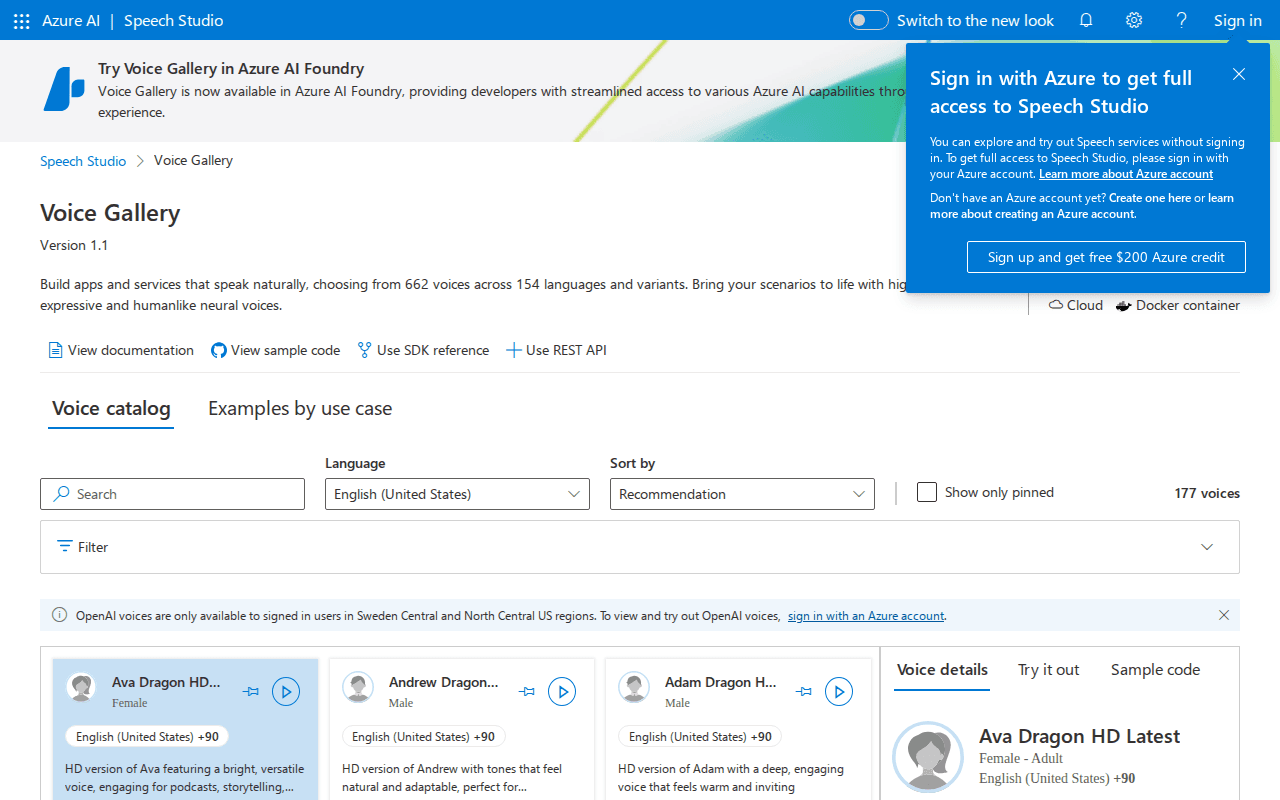
Task: Click the Ava Dragon card avatar
Action: [x=81, y=687]
